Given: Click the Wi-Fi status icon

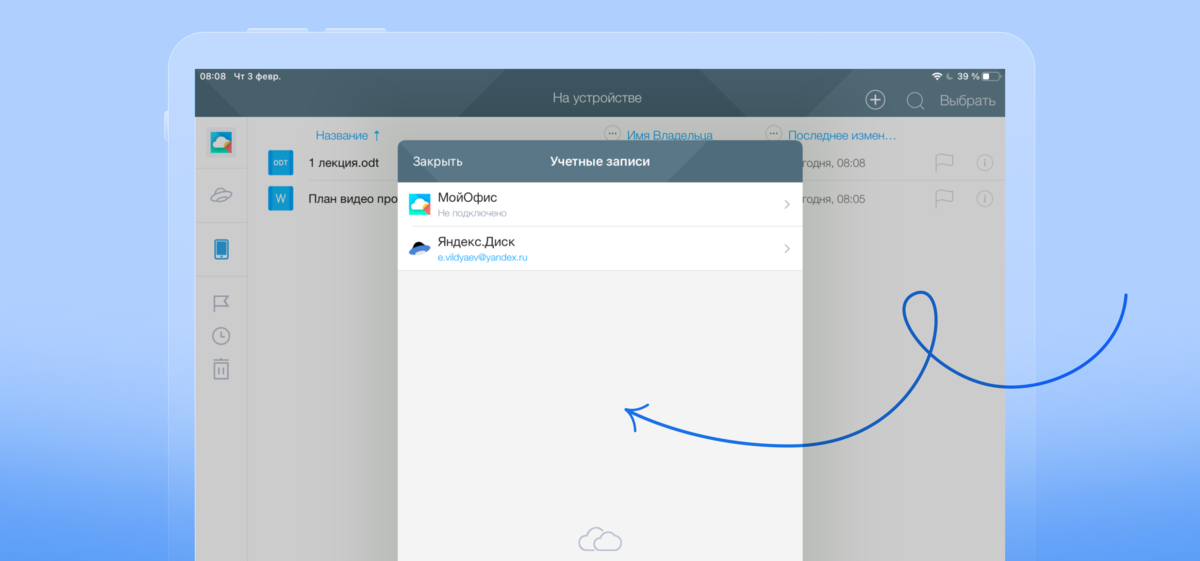Looking at the screenshot, I should coord(937,76).
